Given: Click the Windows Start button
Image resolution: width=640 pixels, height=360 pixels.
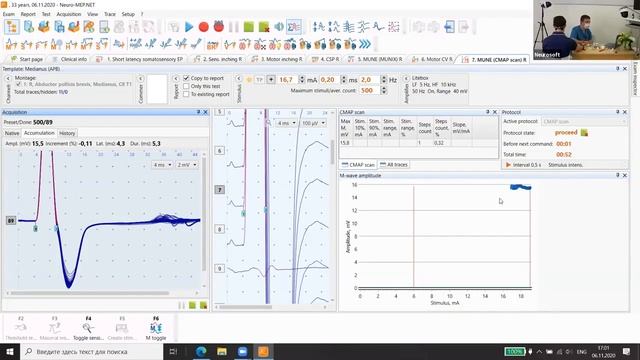Looking at the screenshot, I should click(x=10, y=351).
